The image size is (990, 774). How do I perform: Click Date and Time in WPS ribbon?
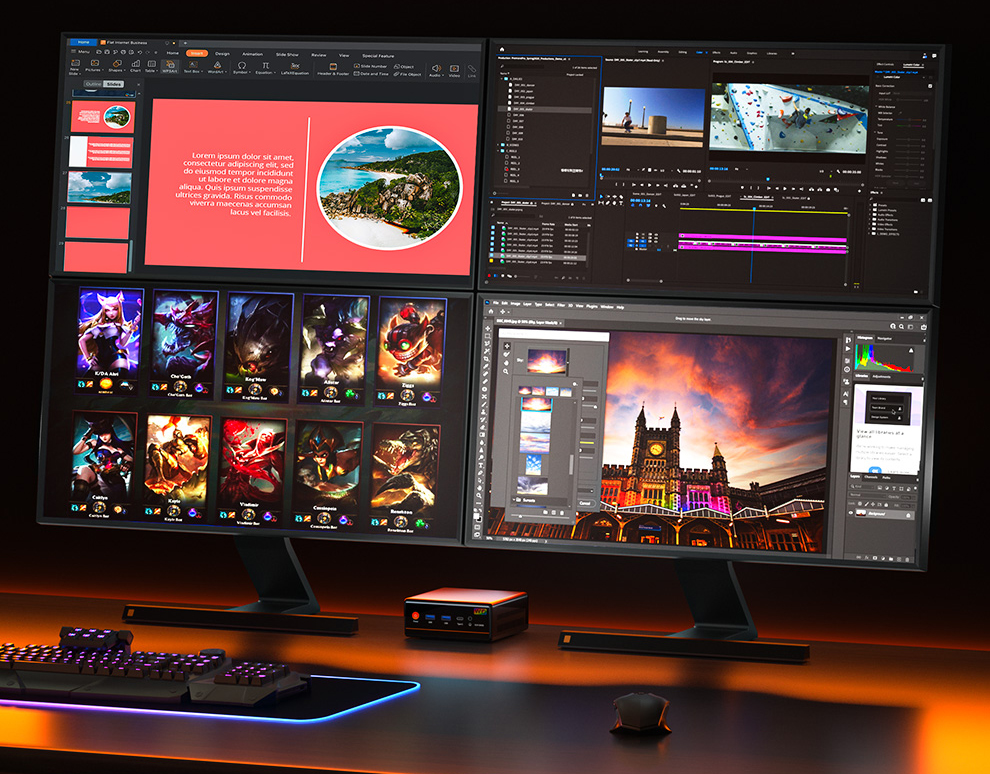coord(371,74)
